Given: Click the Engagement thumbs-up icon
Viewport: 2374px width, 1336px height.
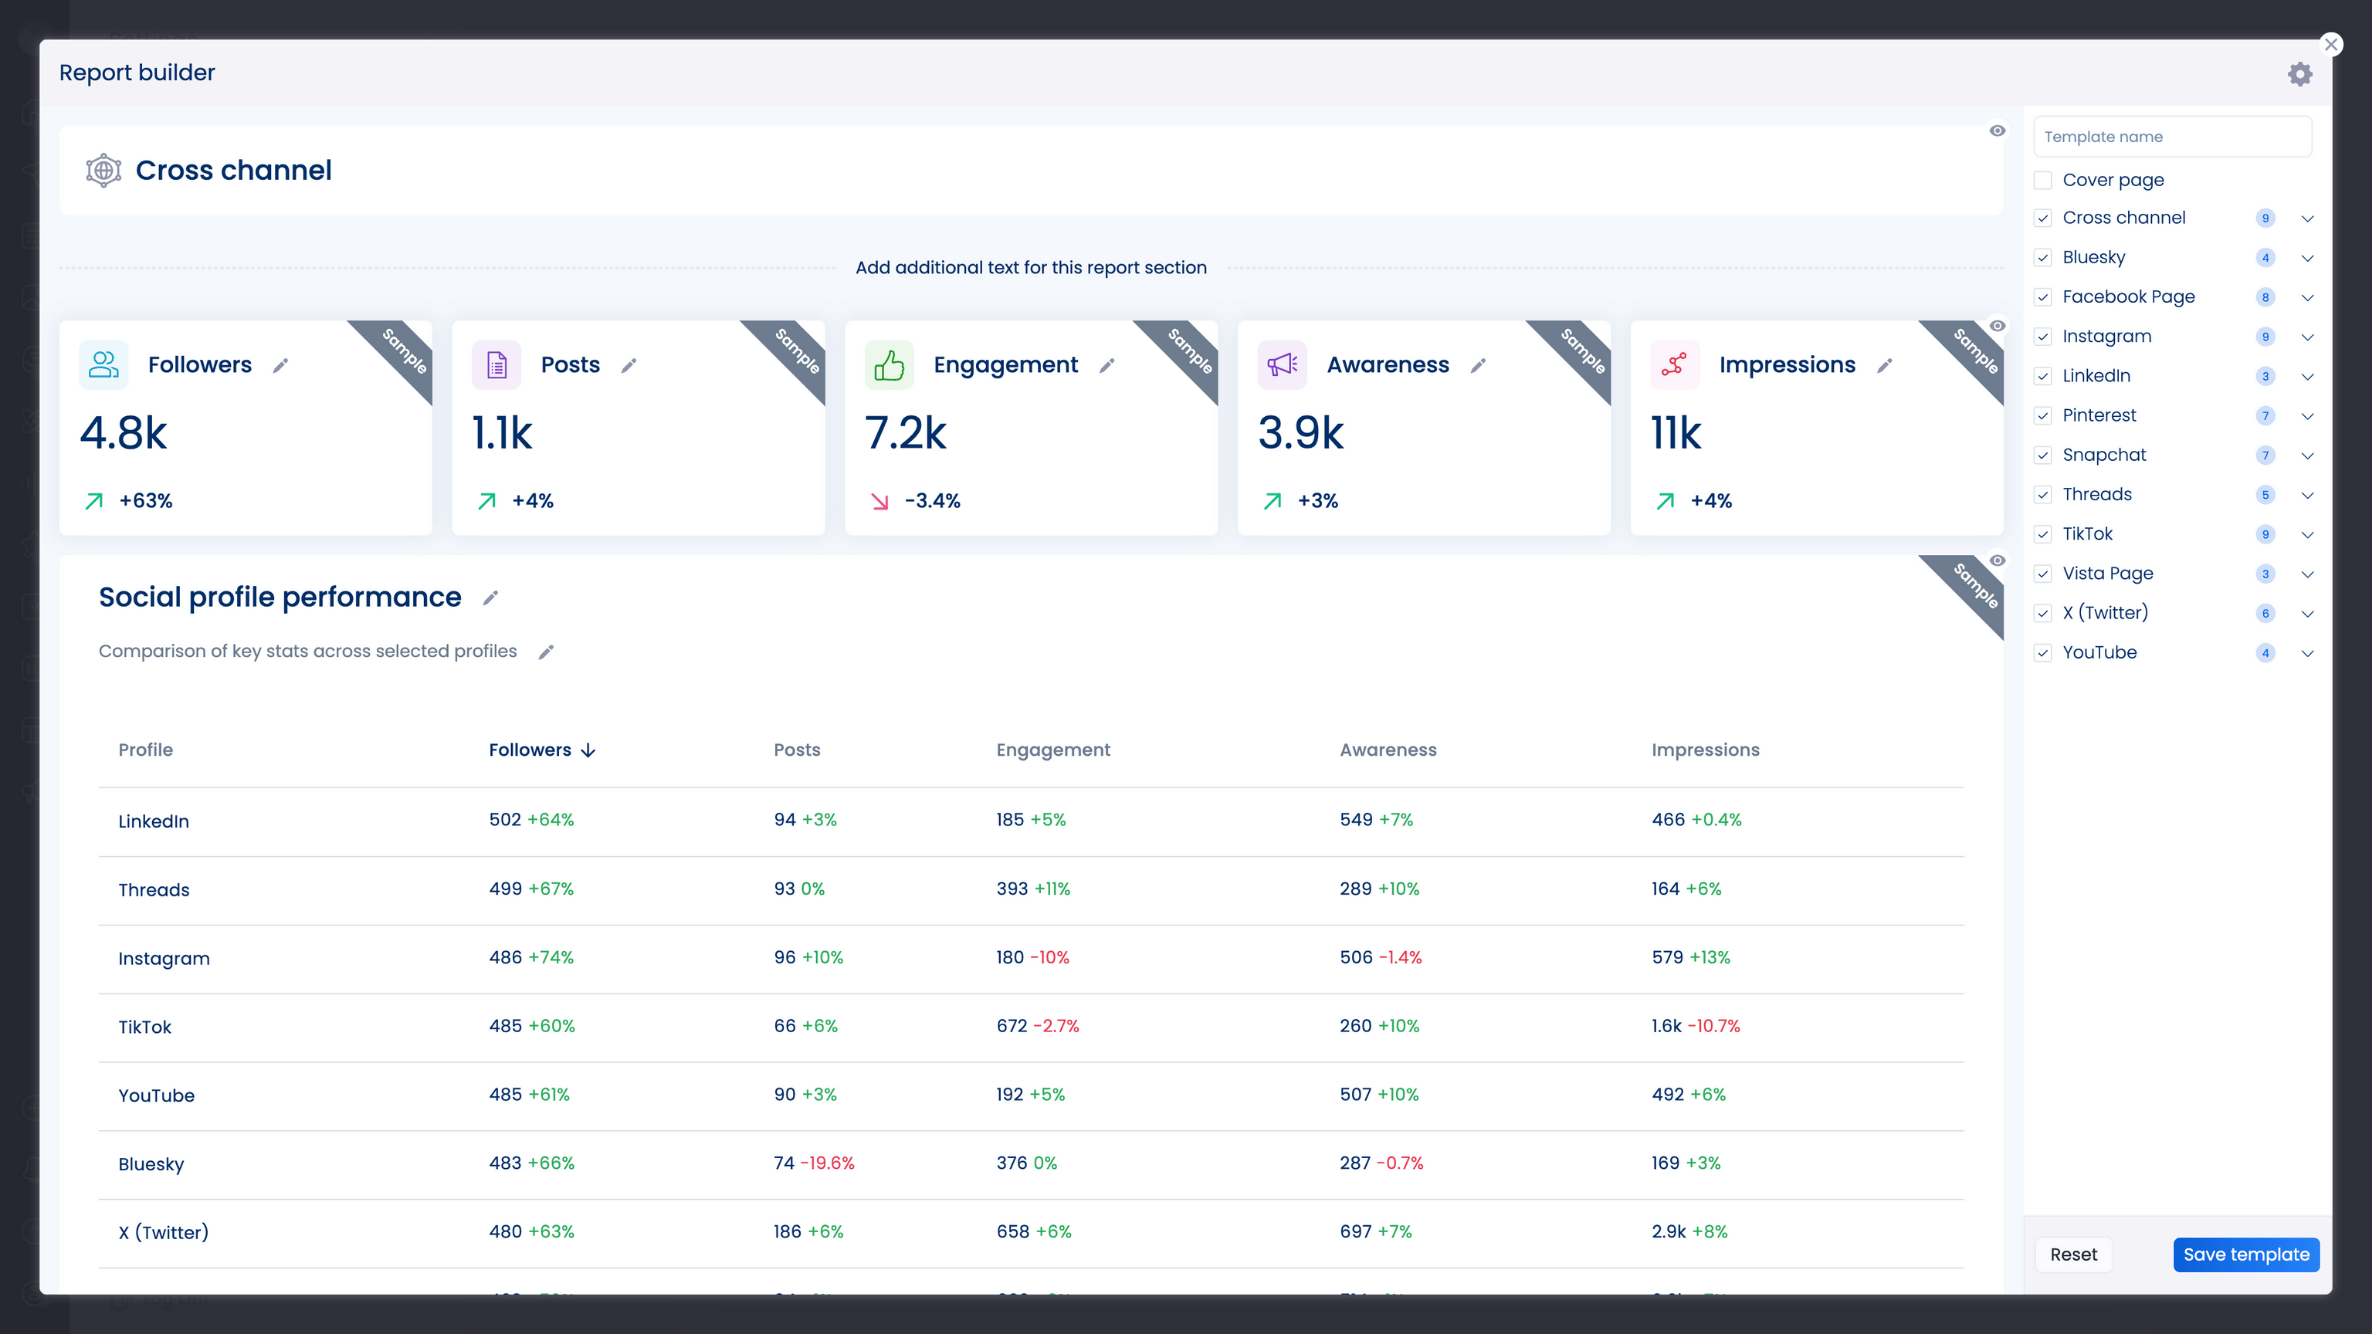Looking at the screenshot, I should click(x=889, y=364).
